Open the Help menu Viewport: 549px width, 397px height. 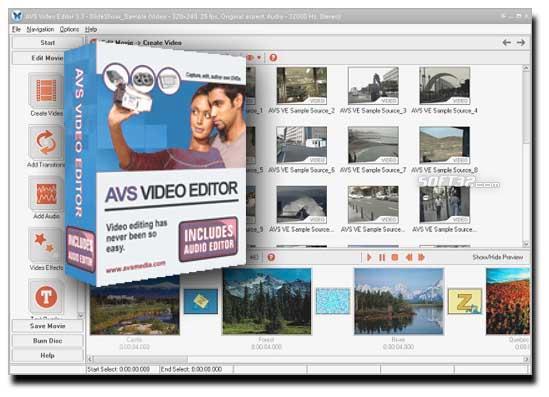pyautogui.click(x=91, y=29)
